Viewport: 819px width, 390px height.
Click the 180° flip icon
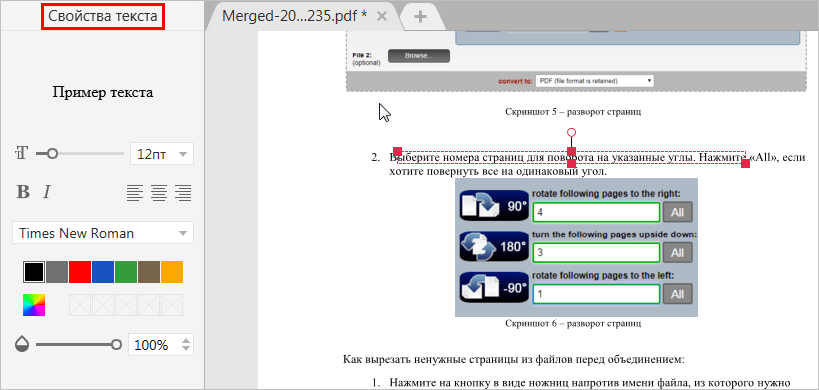[494, 246]
